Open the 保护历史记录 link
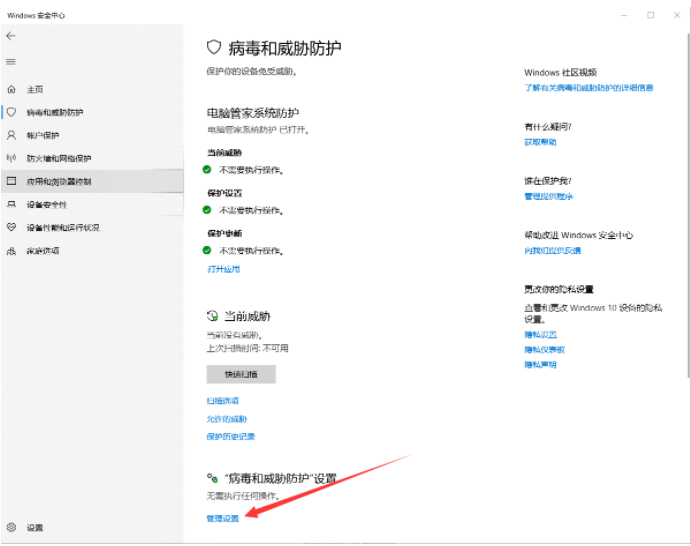Screen dimensions: 691x546 point(231,436)
